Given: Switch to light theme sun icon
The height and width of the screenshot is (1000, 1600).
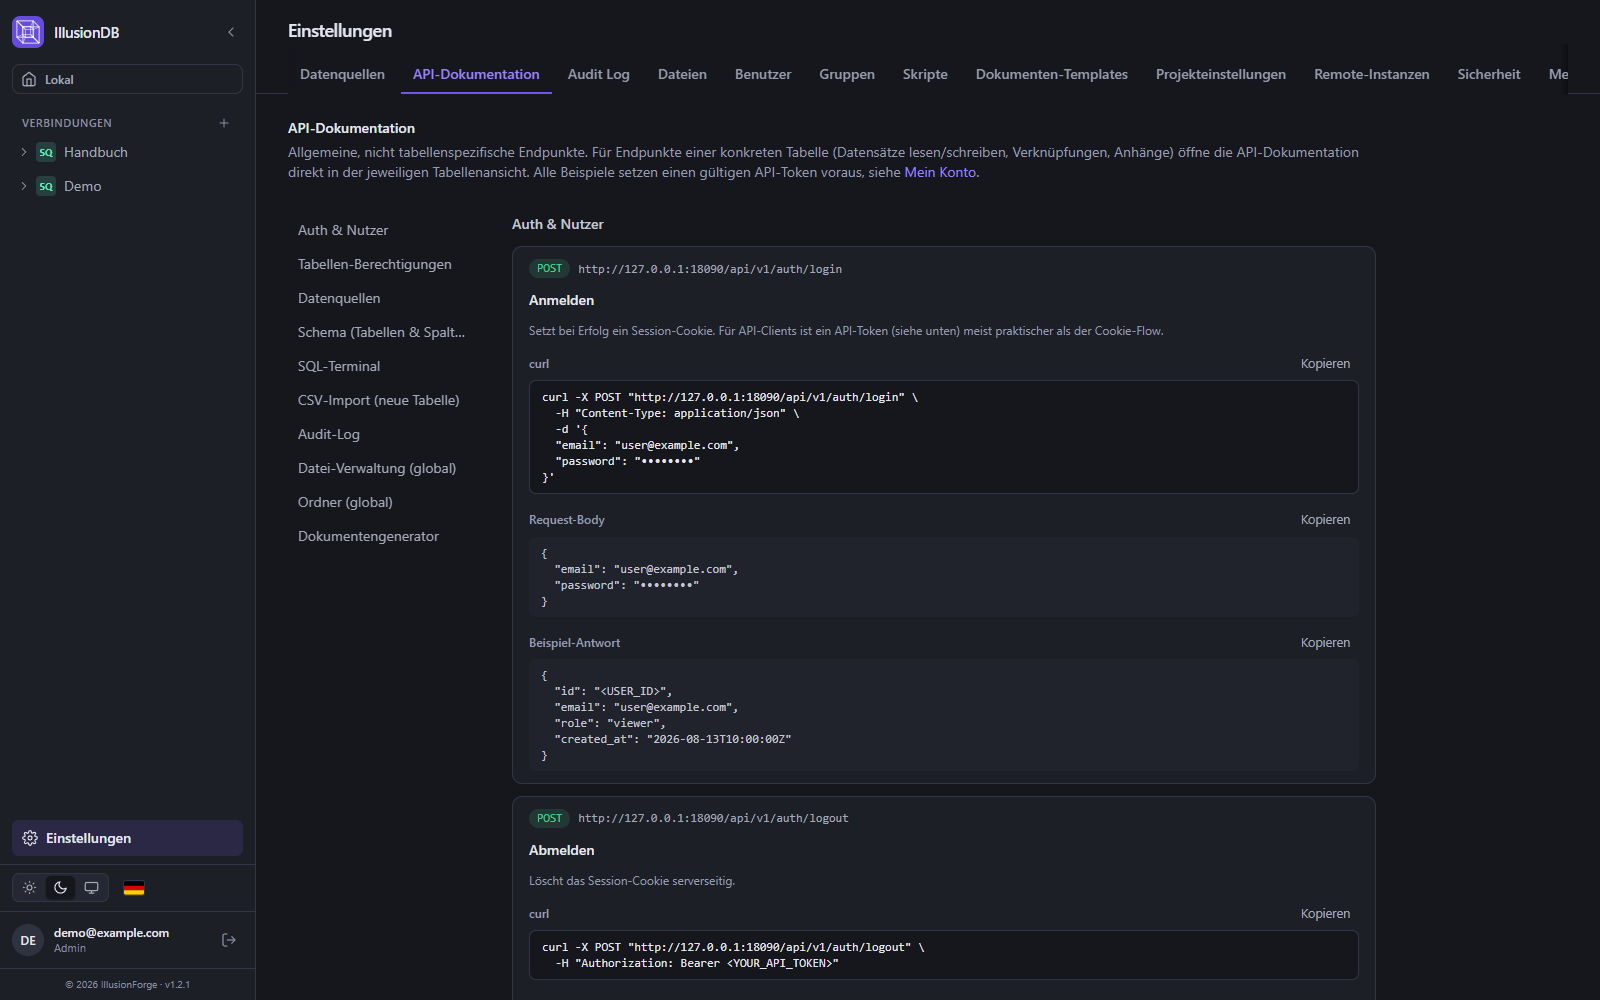Looking at the screenshot, I should pyautogui.click(x=30, y=888).
